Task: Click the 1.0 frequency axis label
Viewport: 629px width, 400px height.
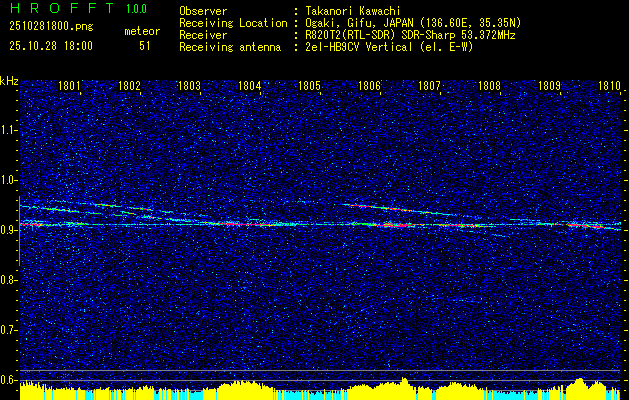Action: pyautogui.click(x=10, y=180)
